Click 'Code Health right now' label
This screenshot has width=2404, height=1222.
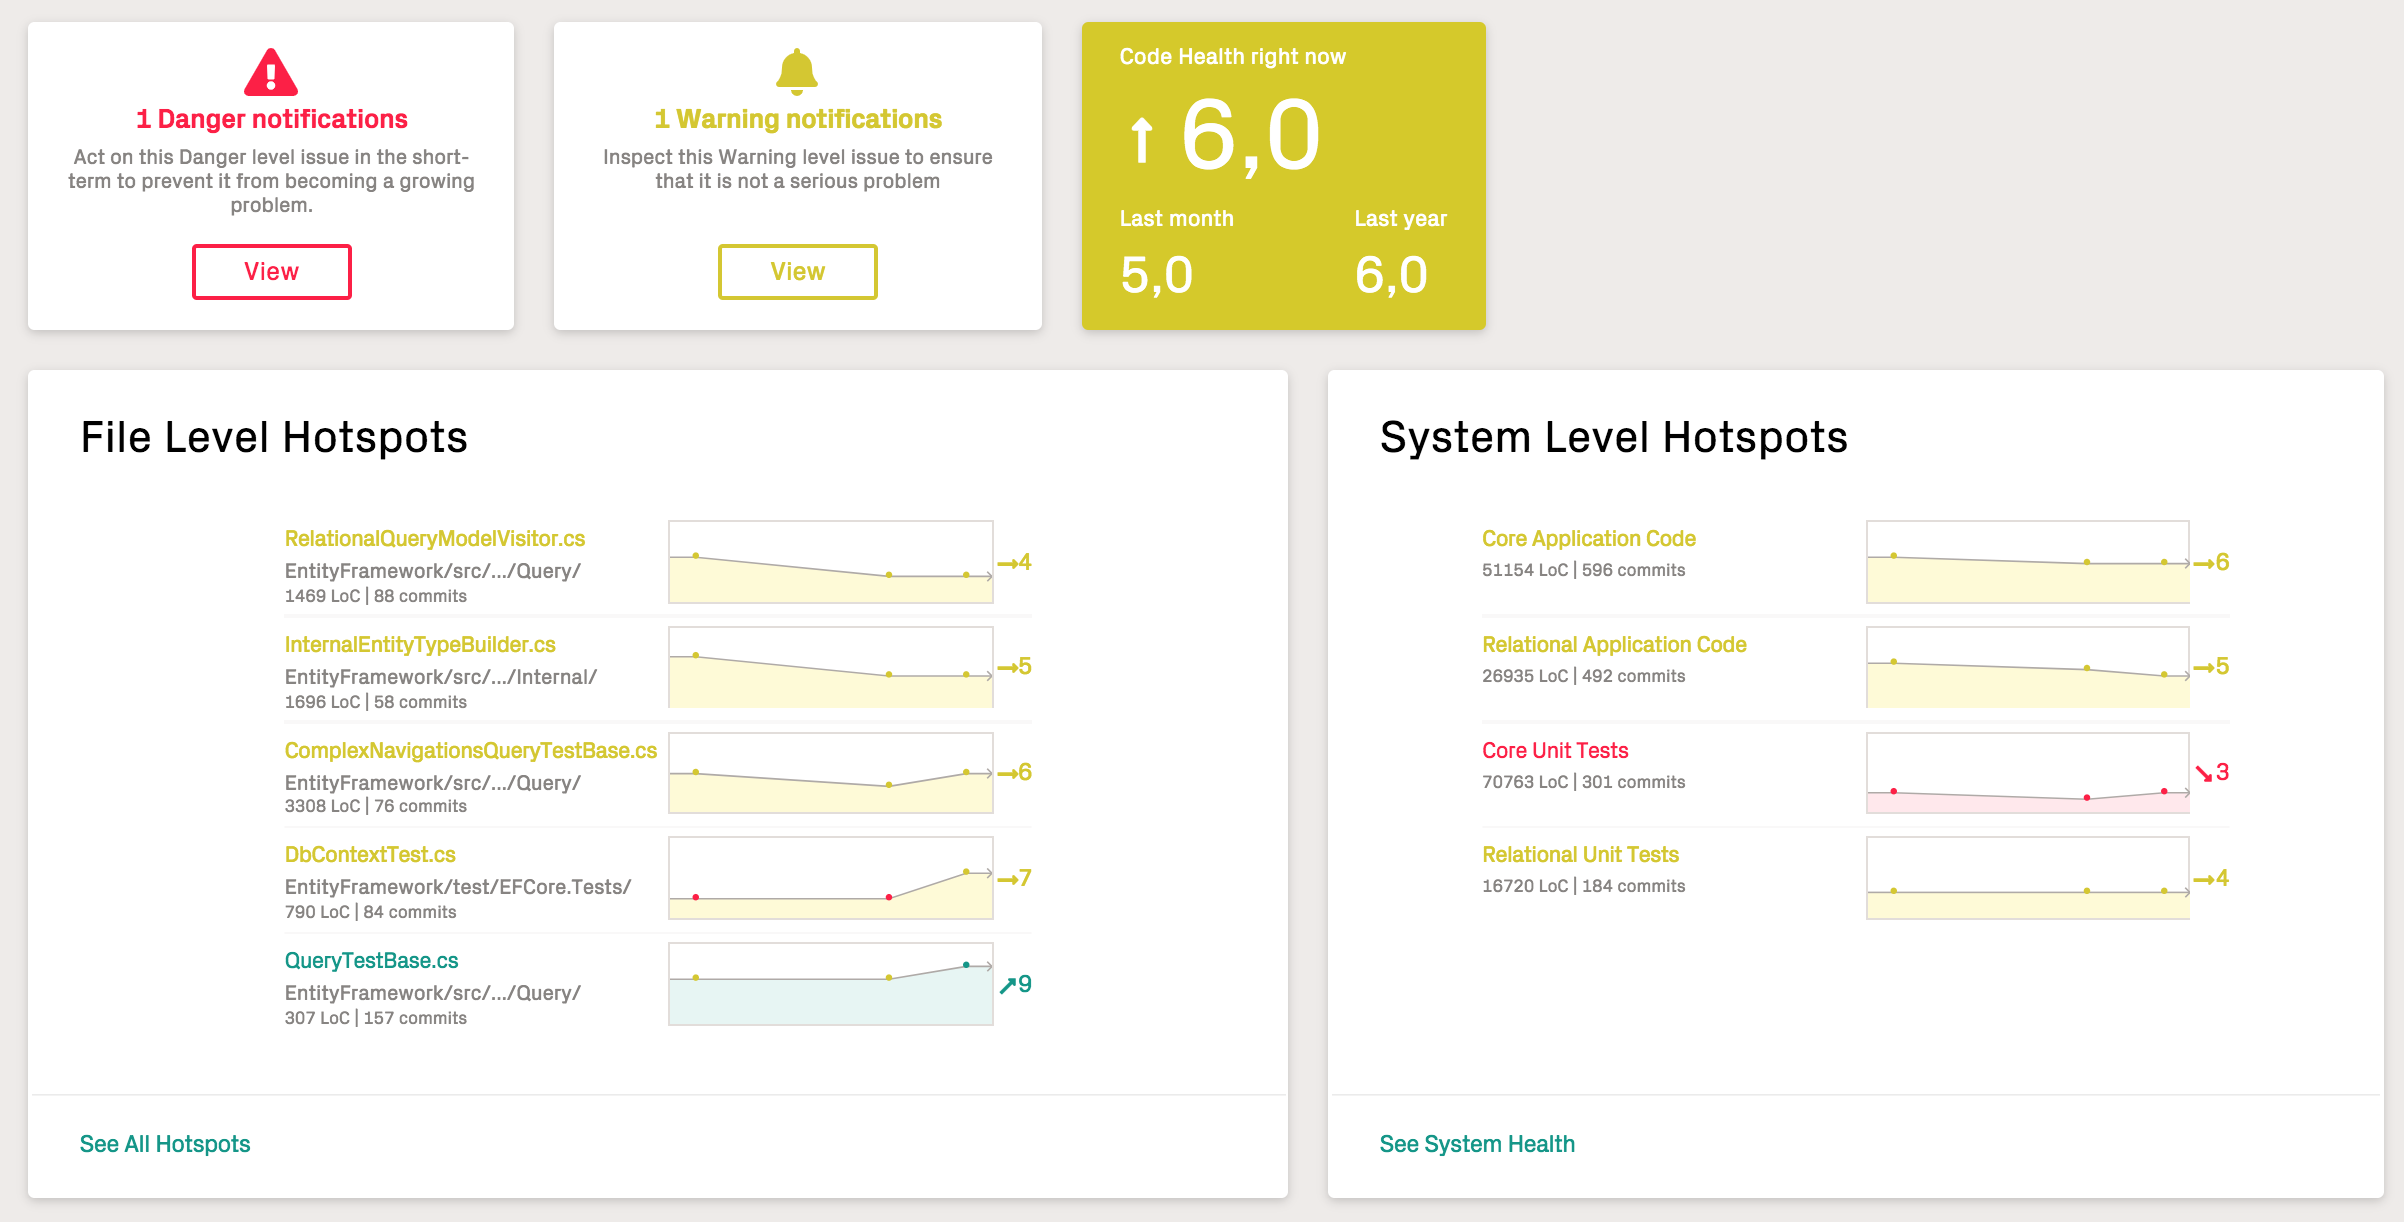(1232, 57)
